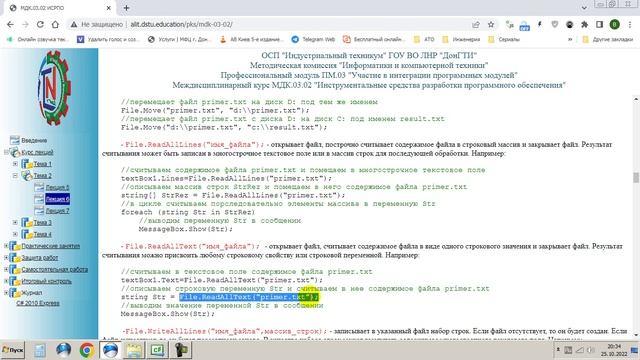Screen dimensions: 640x360
Task: Open the file explorer taskbar icon
Action: coord(134,350)
